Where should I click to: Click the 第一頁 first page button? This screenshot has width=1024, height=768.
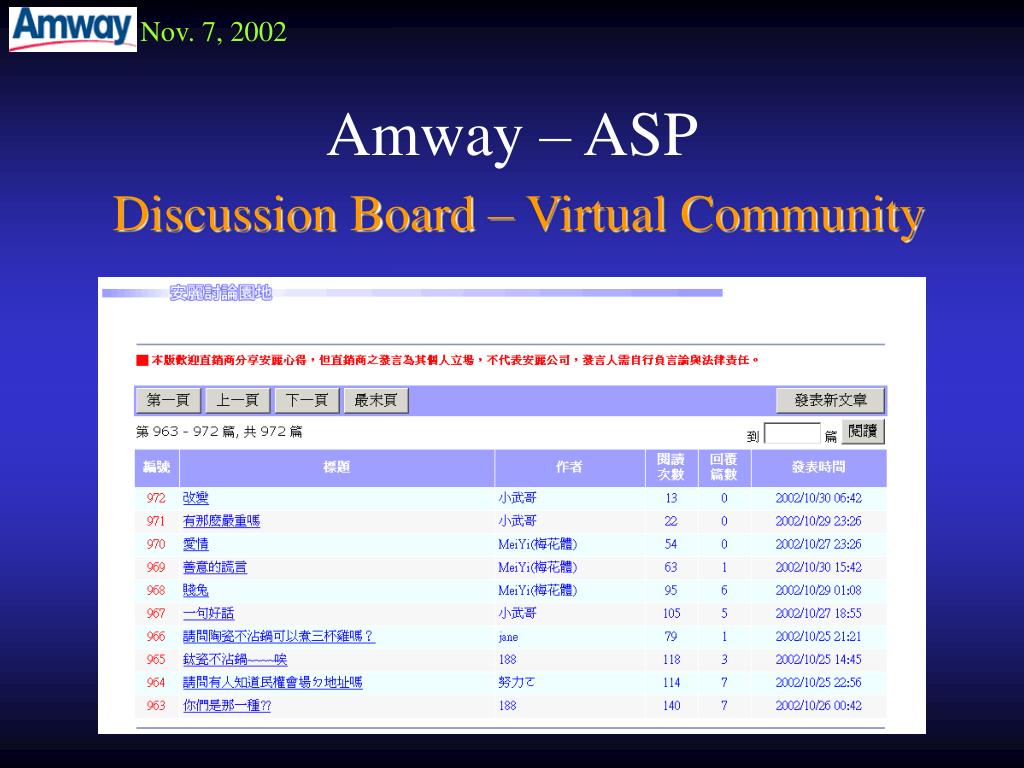tap(168, 400)
